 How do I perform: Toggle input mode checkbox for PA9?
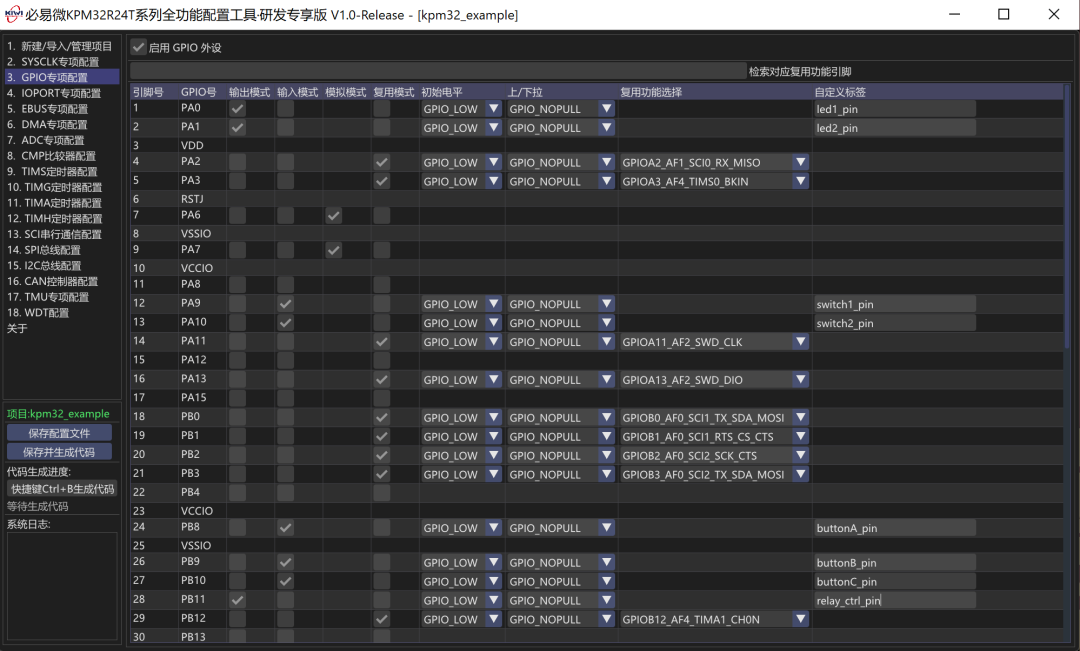[x=285, y=304]
